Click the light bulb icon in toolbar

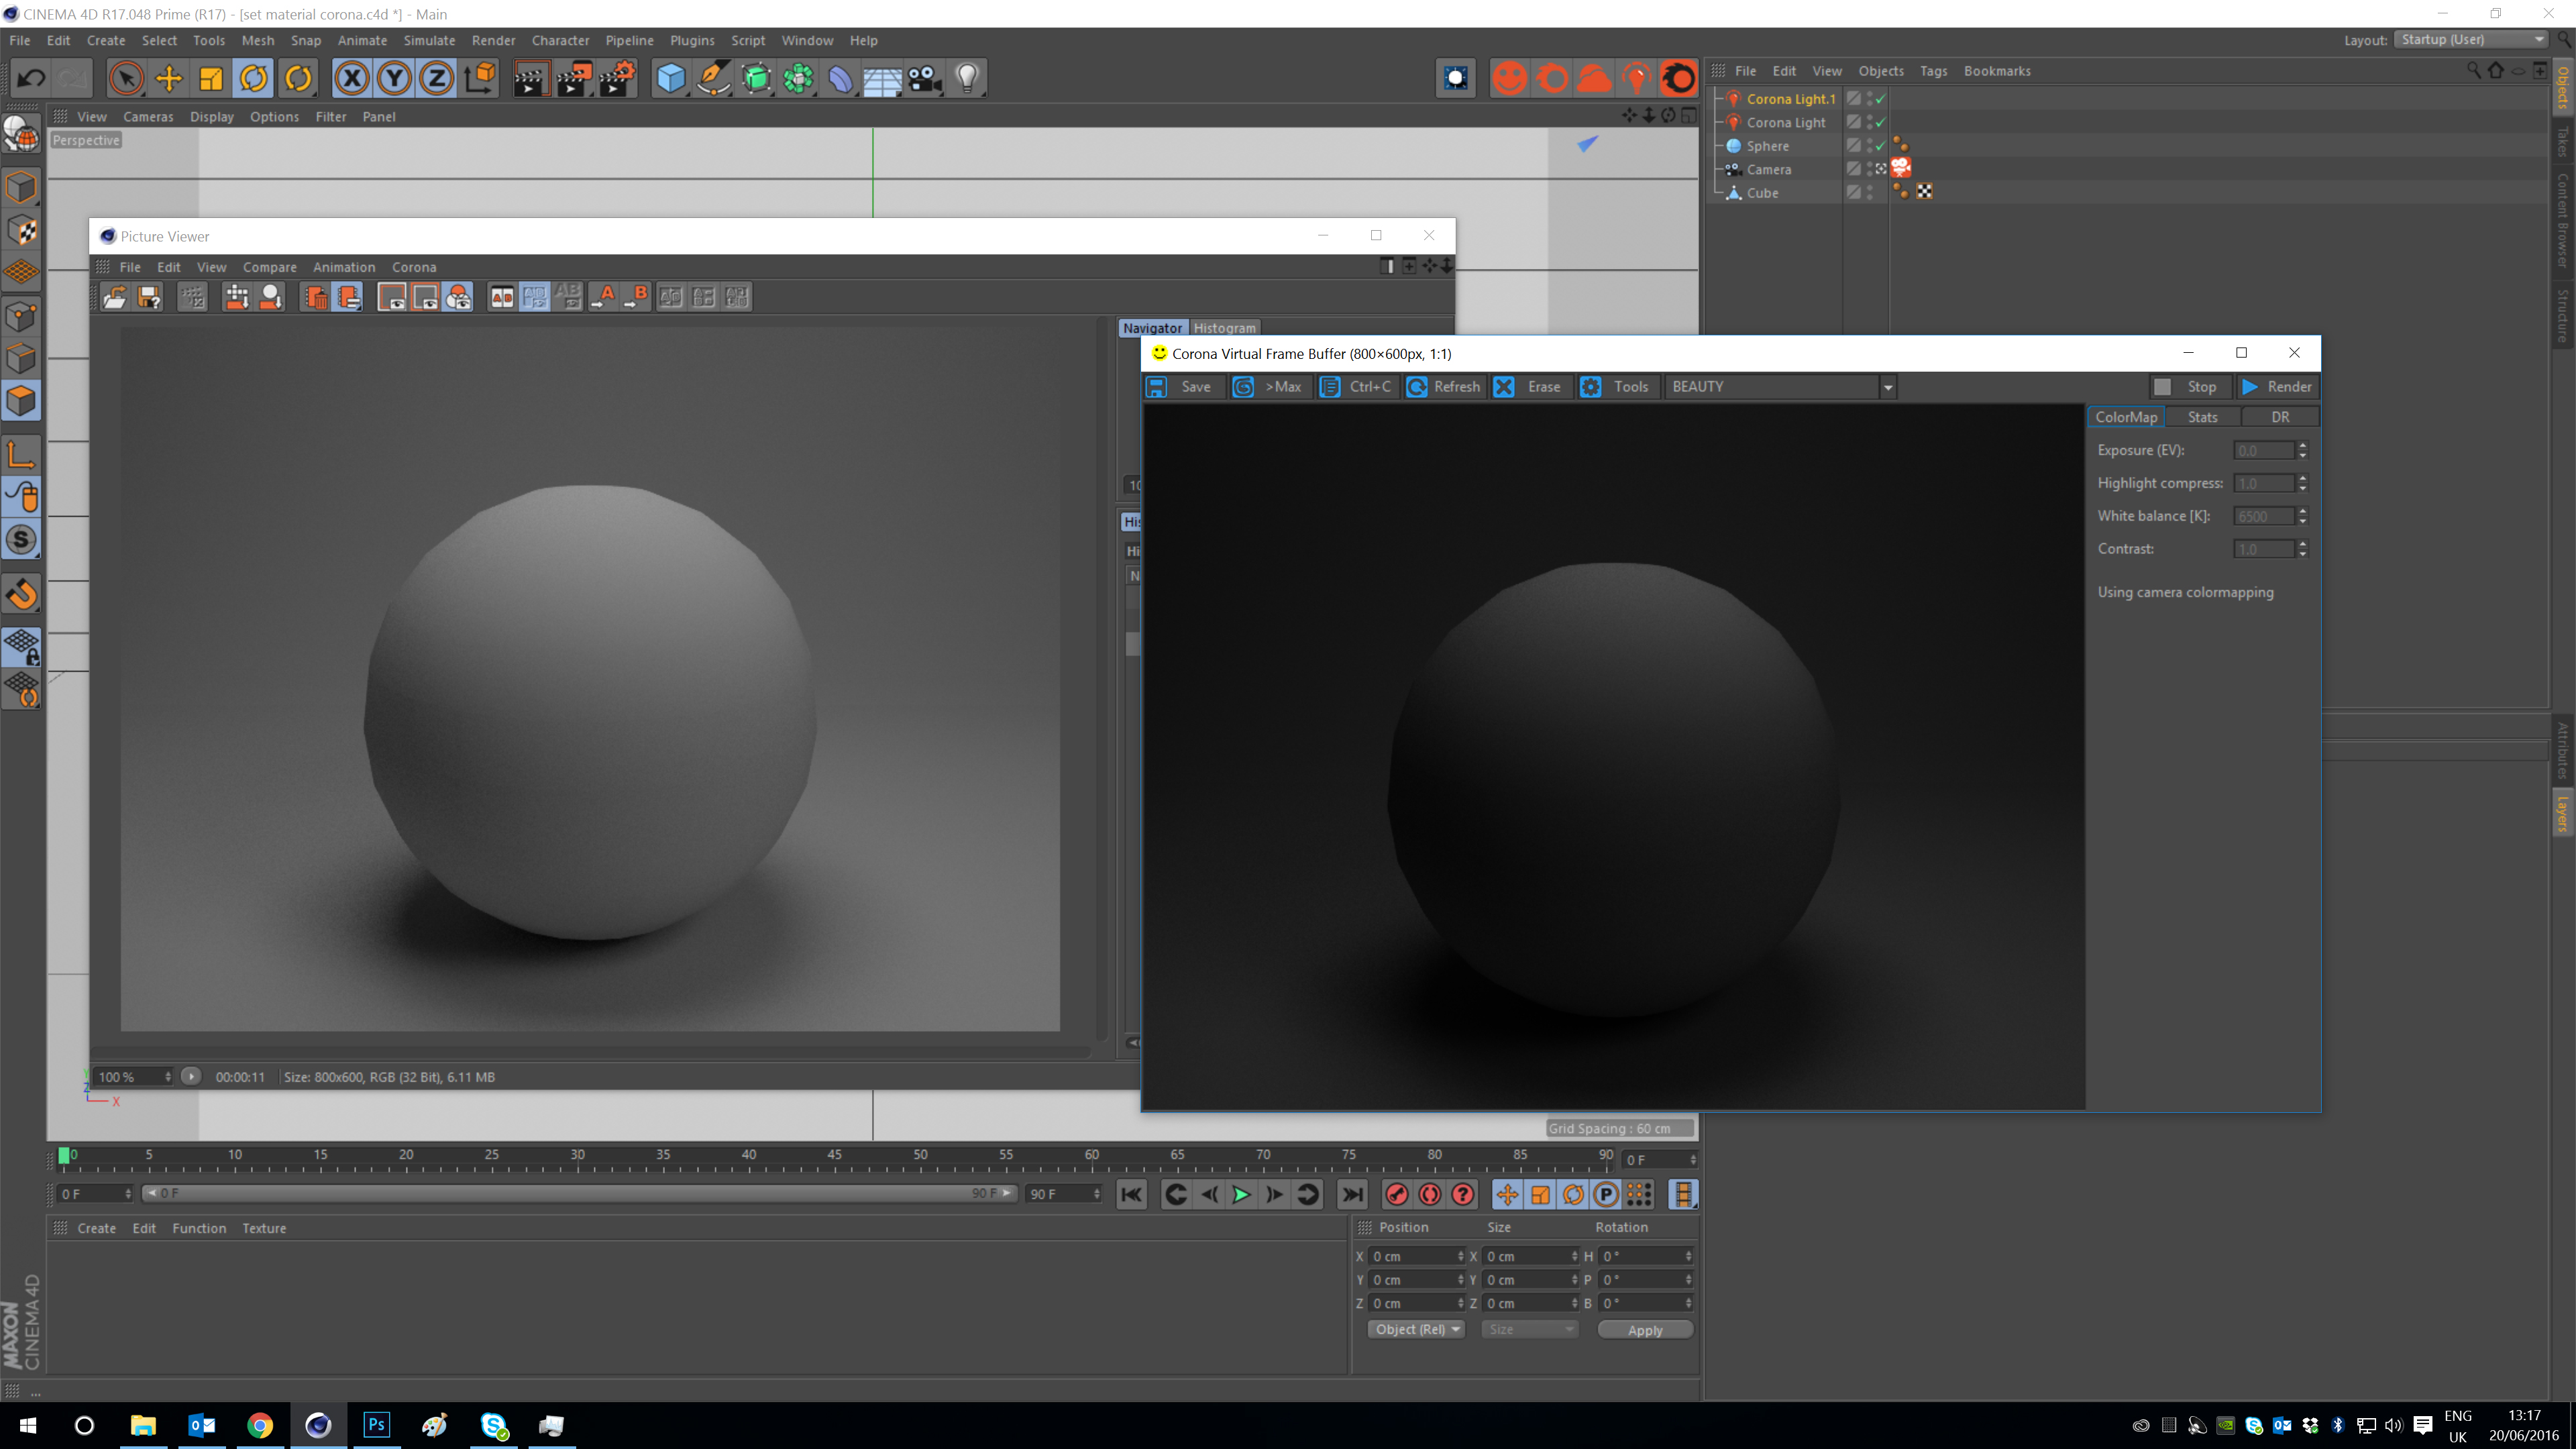(x=966, y=78)
